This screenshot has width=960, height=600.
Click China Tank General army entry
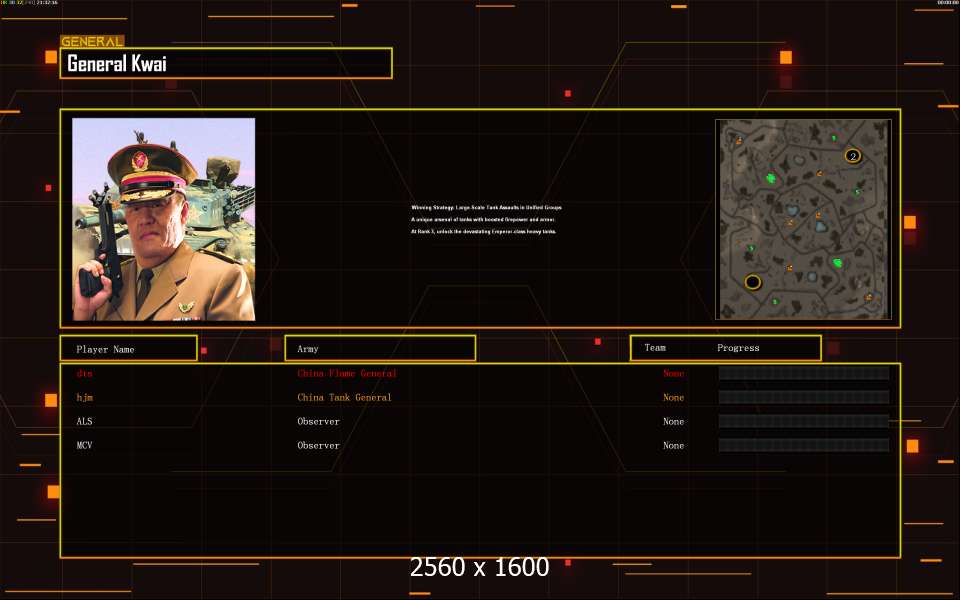[344, 397]
